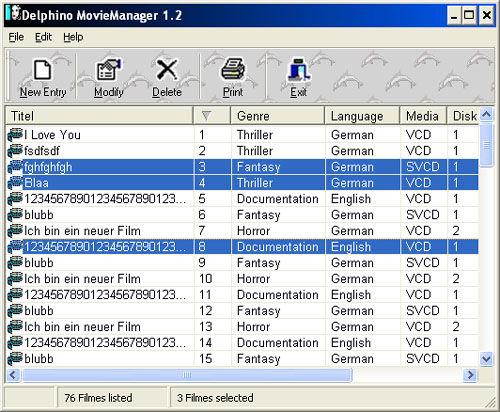500x412 pixels.
Task: Click 'Fantasy' genre in row 3
Action: [259, 167]
